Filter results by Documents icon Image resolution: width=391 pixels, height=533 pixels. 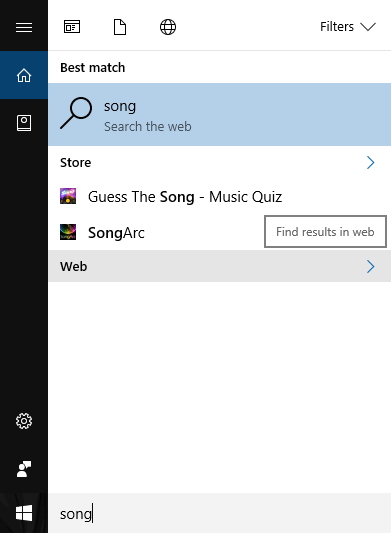point(120,27)
